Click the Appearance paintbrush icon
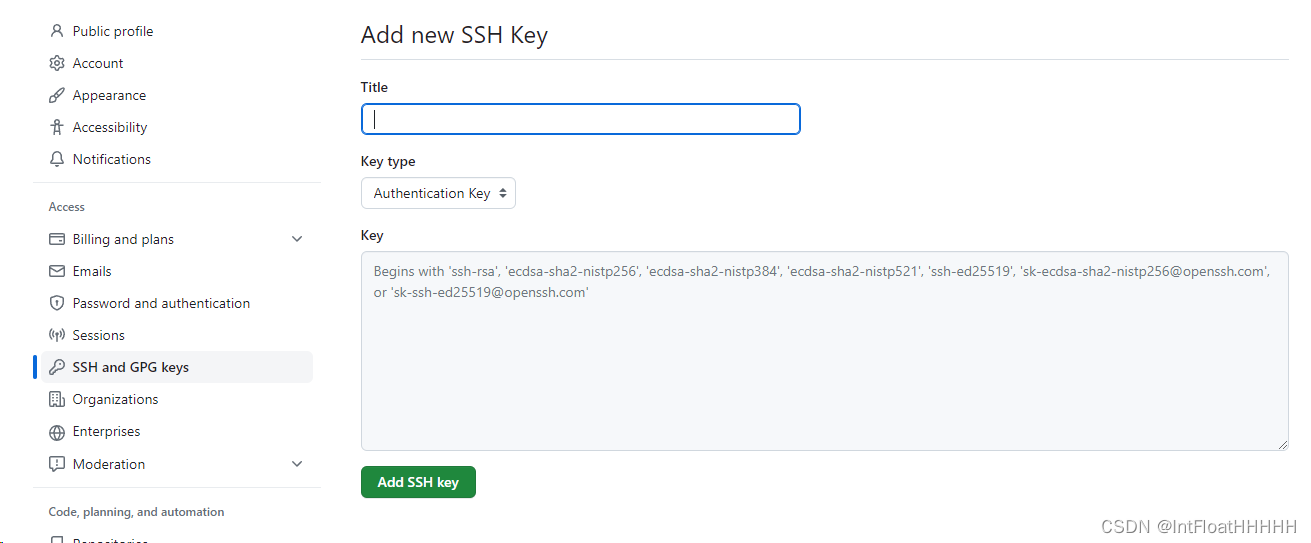 click(x=57, y=95)
